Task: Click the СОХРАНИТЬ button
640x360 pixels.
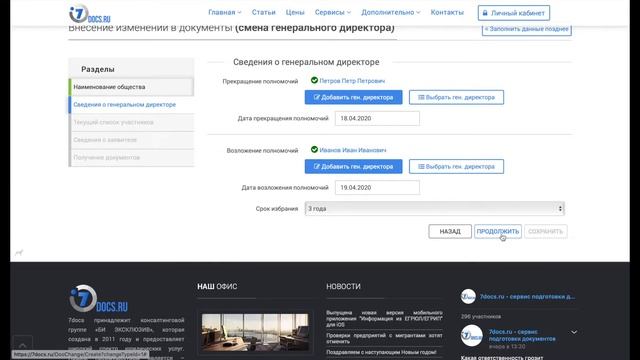Action: [545, 231]
